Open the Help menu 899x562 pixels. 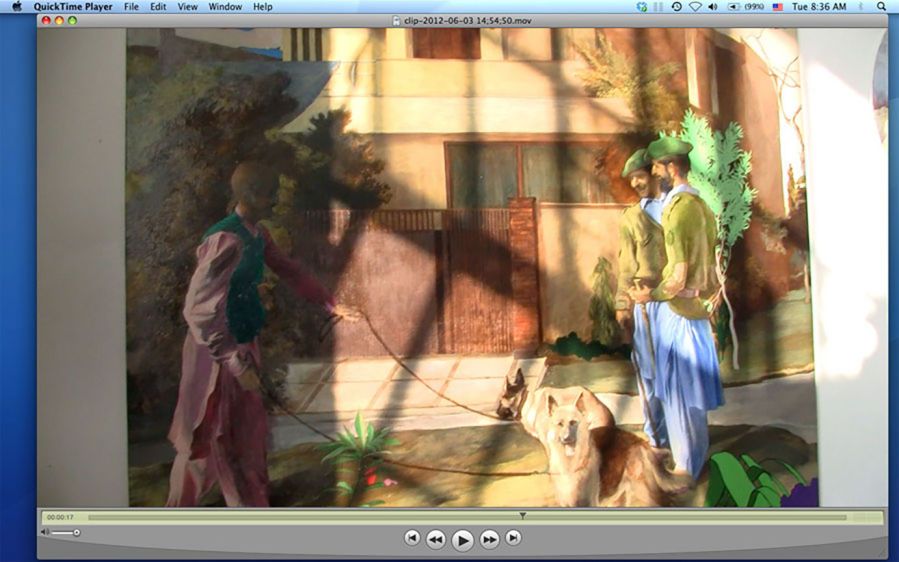pyautogui.click(x=262, y=7)
